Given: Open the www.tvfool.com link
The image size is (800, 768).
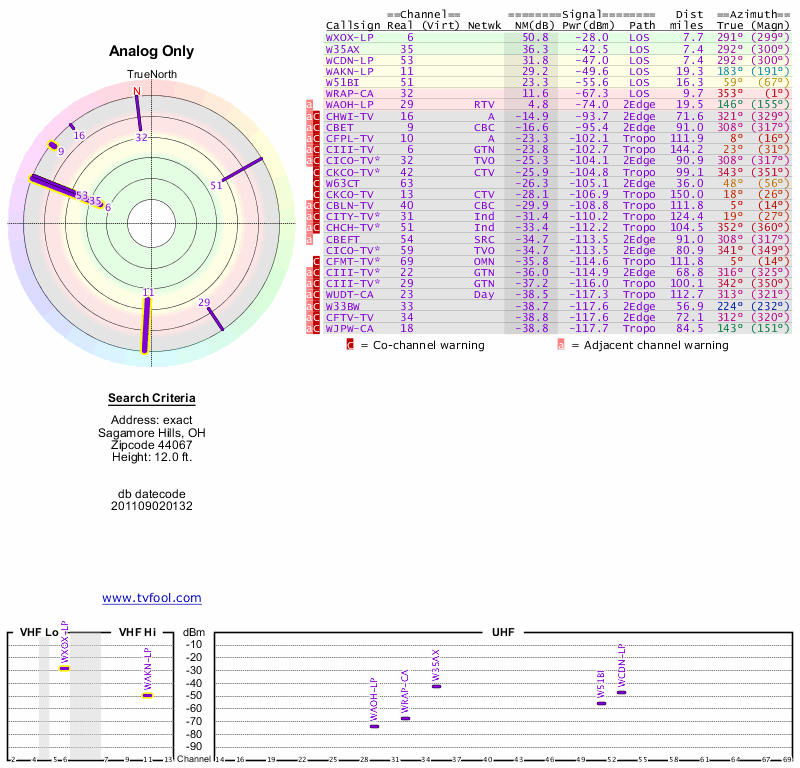Looking at the screenshot, I should [152, 598].
